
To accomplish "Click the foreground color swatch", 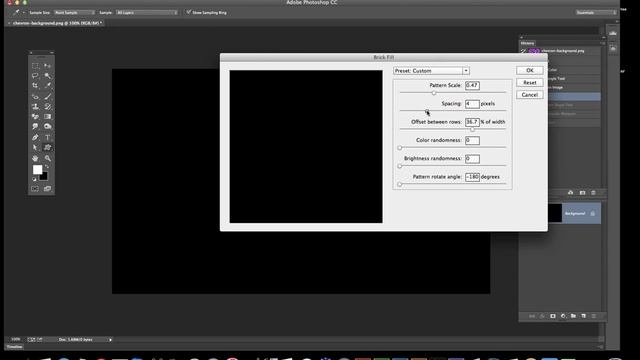I will click(37, 169).
